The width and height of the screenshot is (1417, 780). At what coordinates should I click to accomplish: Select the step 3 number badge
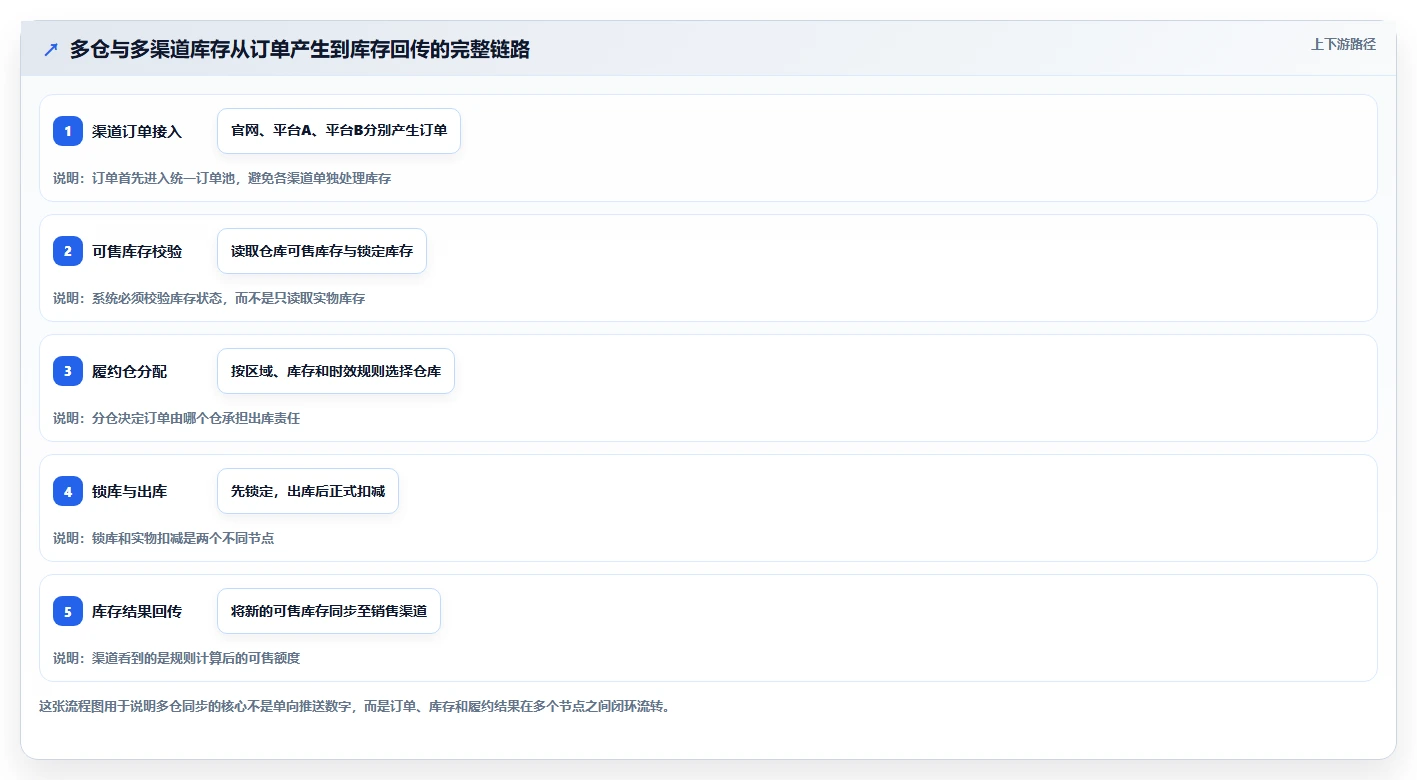coord(68,371)
